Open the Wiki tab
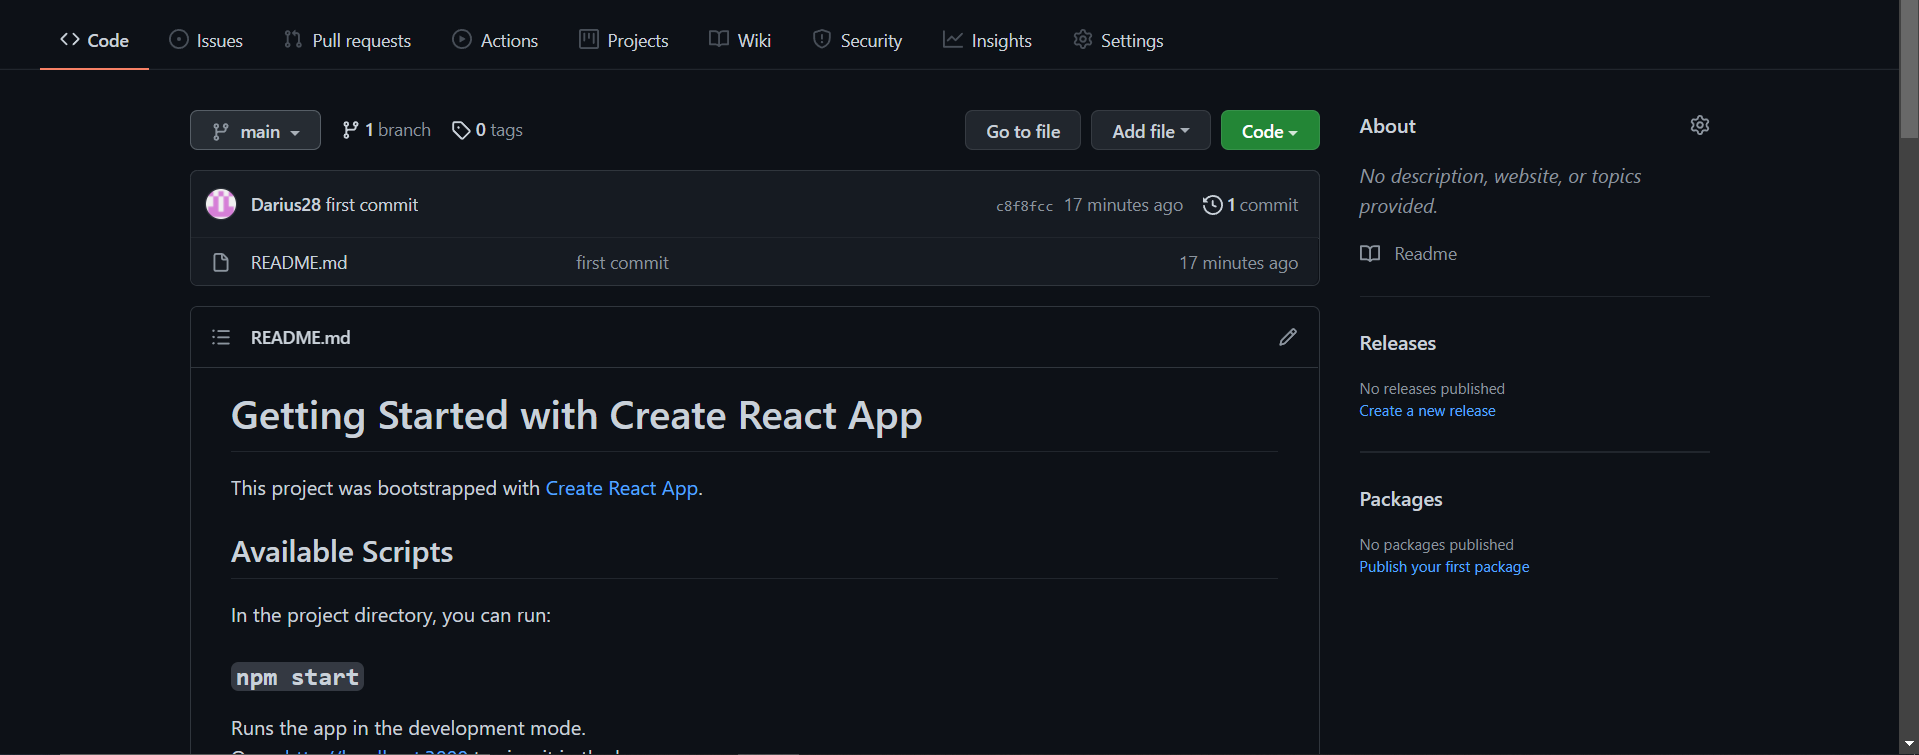This screenshot has width=1919, height=755. 740,40
